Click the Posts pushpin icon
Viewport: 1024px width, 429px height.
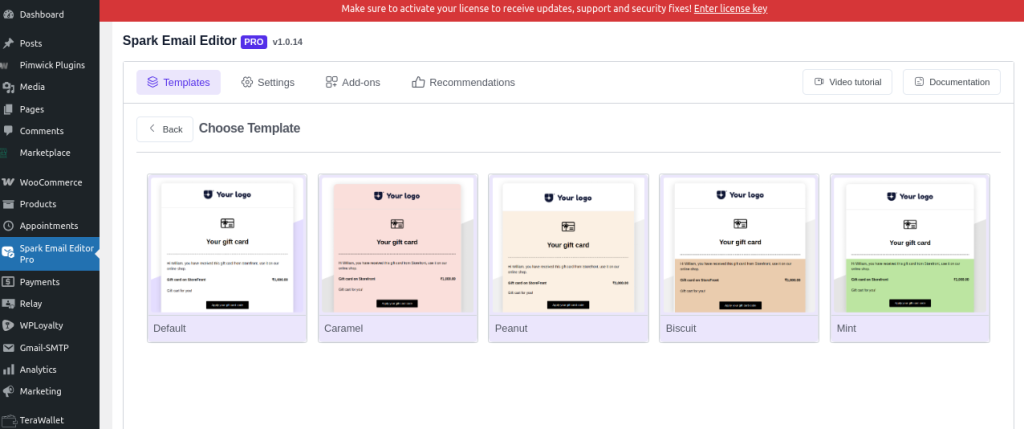coord(8,43)
